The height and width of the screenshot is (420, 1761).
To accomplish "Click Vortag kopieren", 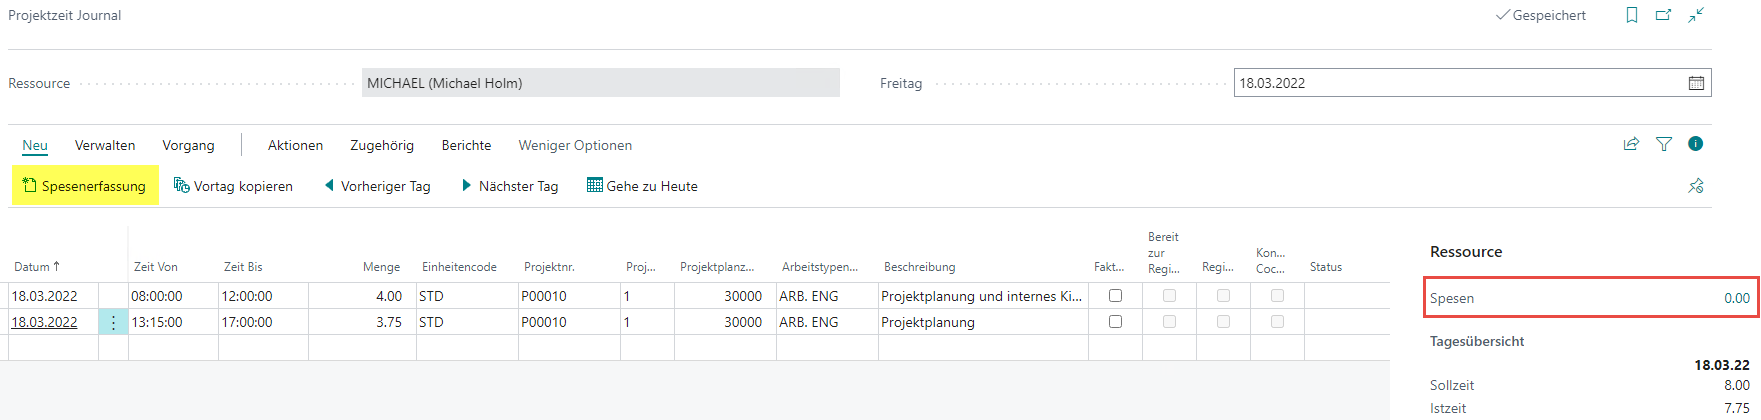I will coord(233,186).
